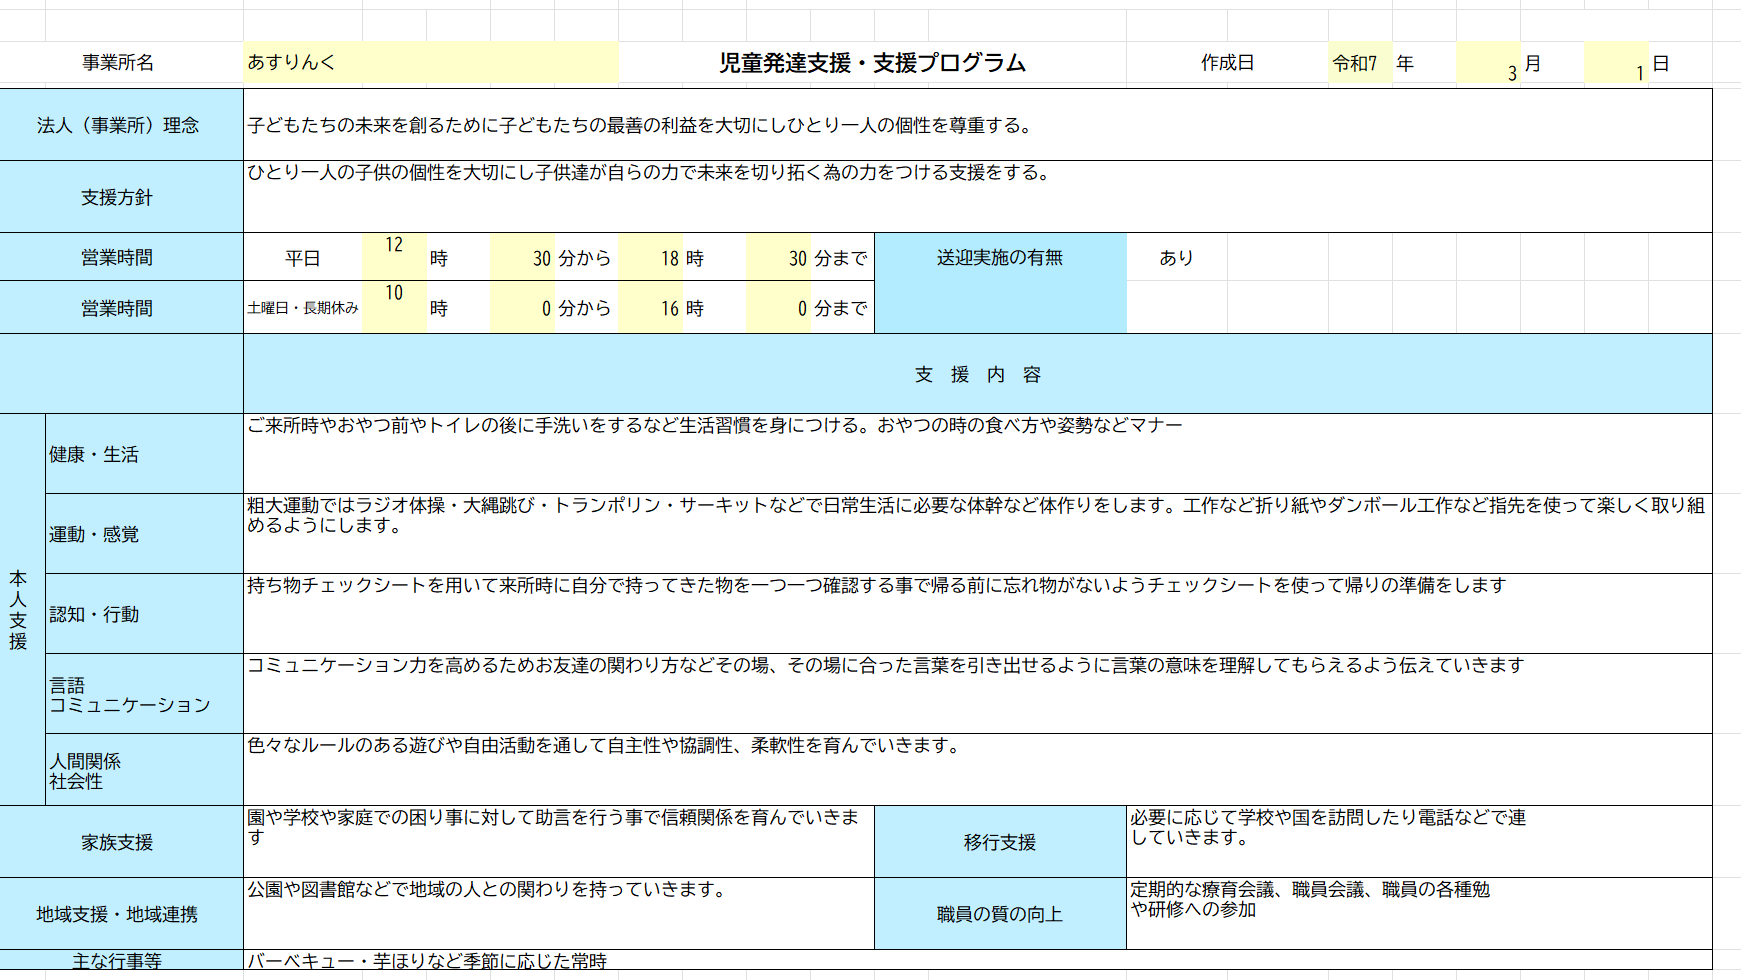The height and width of the screenshot is (980, 1741).
Task: Select the creation day cell showing 1
Action: coord(1615,65)
